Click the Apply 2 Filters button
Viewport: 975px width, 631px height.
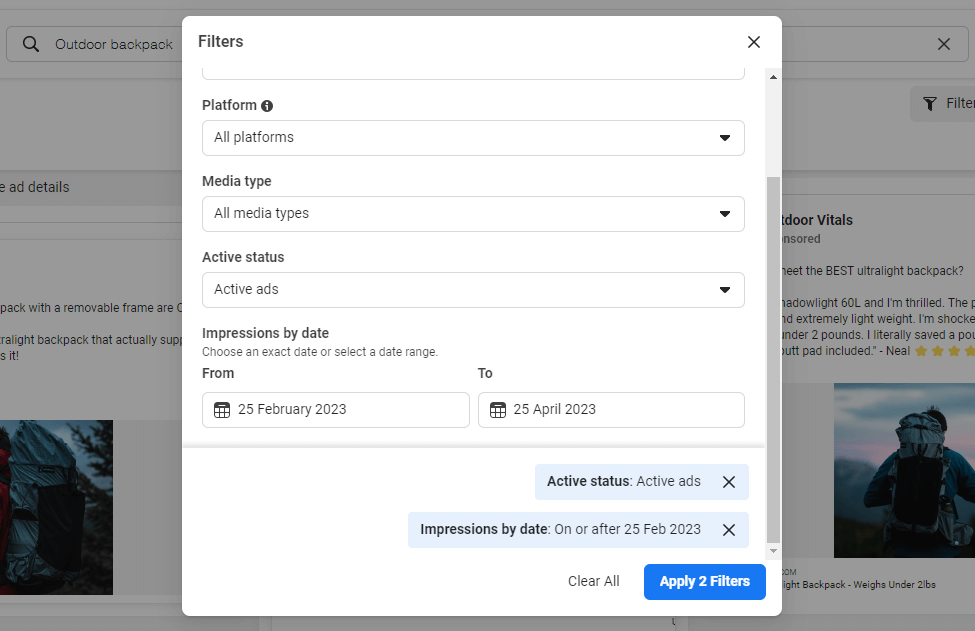[704, 581]
